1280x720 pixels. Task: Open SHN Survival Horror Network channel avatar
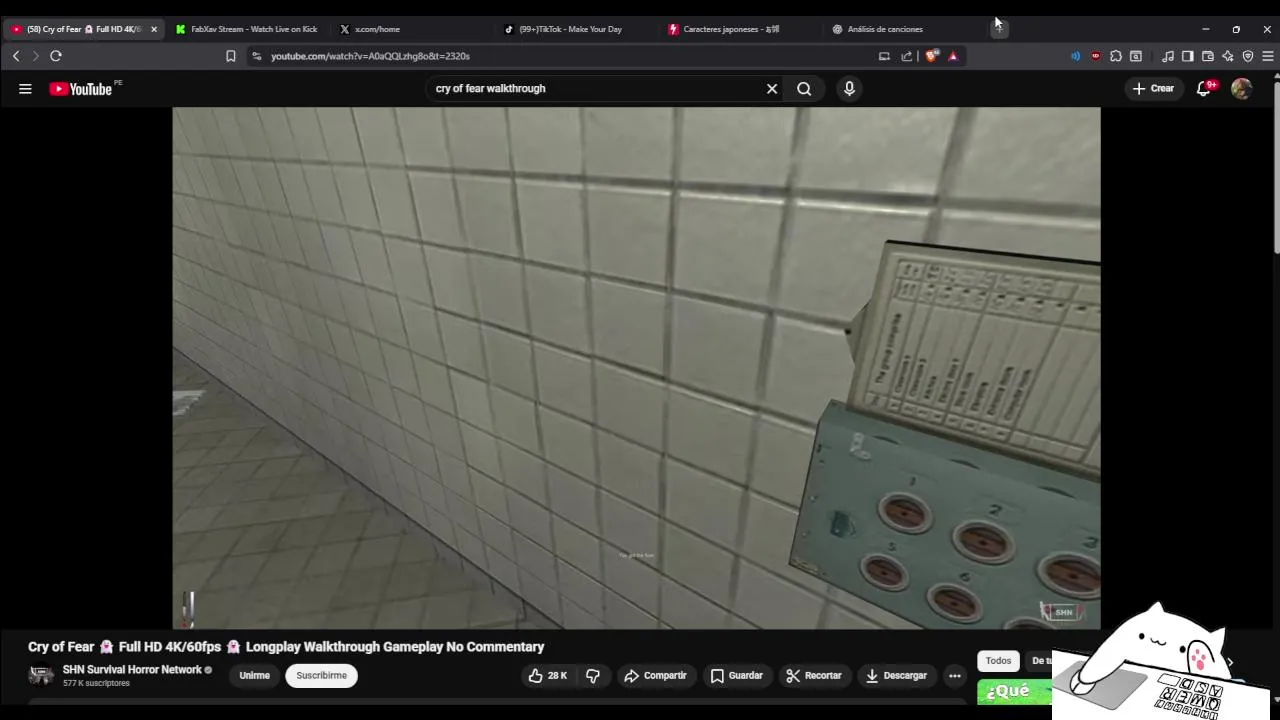pos(41,675)
